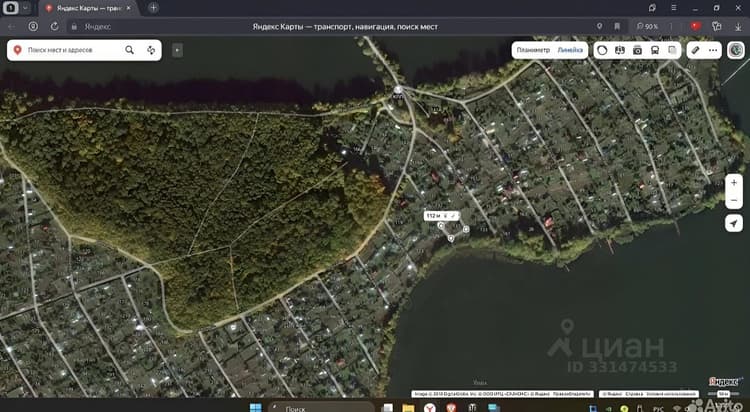
Task: Select the ruler tool icon
Action: point(695,50)
